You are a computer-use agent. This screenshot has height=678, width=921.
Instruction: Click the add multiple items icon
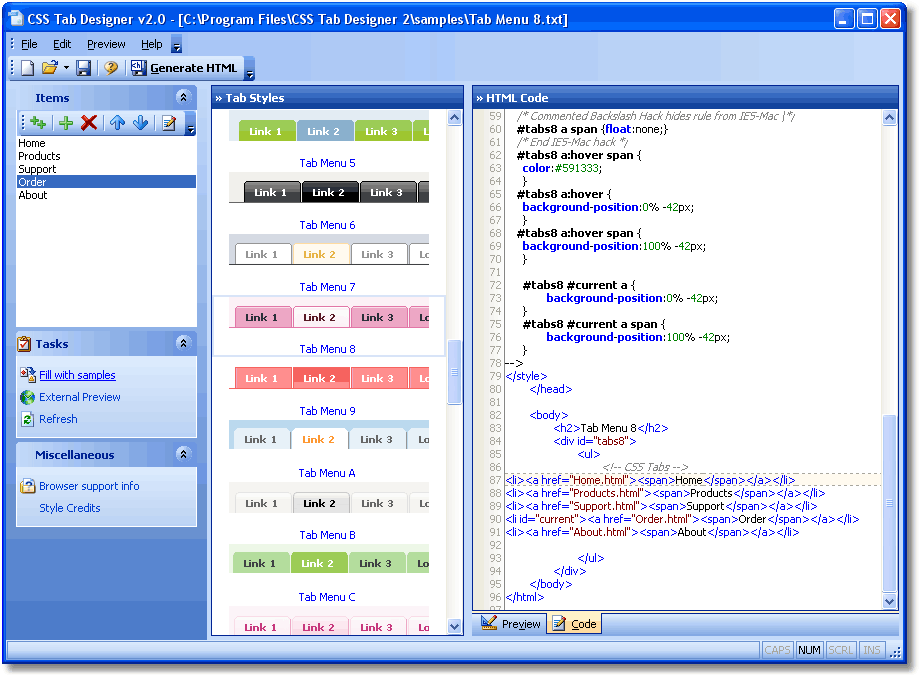coord(38,123)
